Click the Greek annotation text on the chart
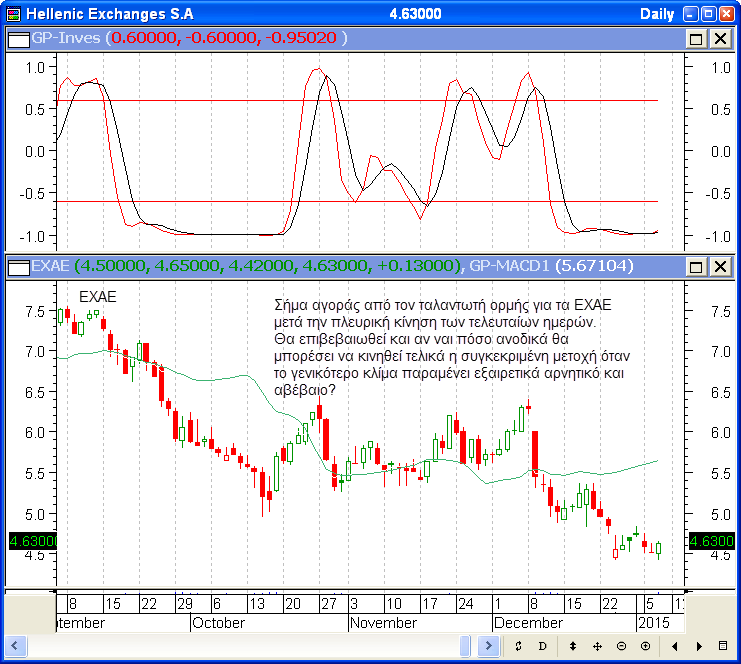 coord(452,347)
